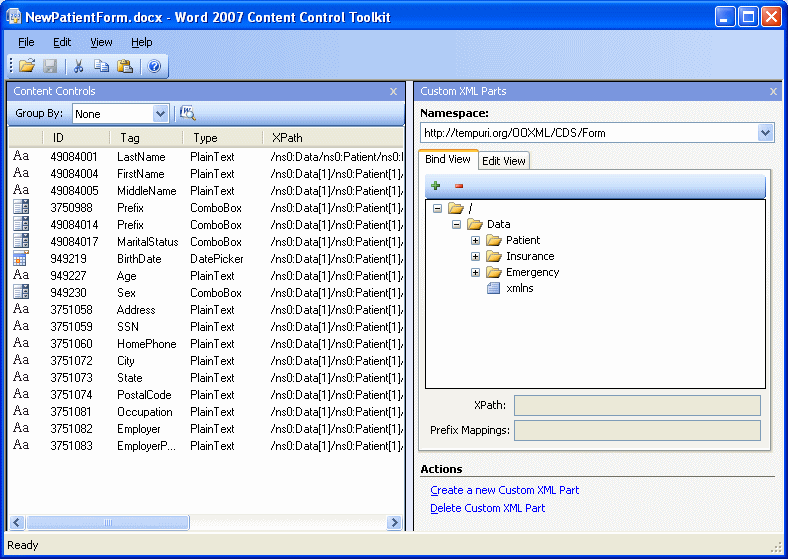Select the SSN row

coord(206,327)
